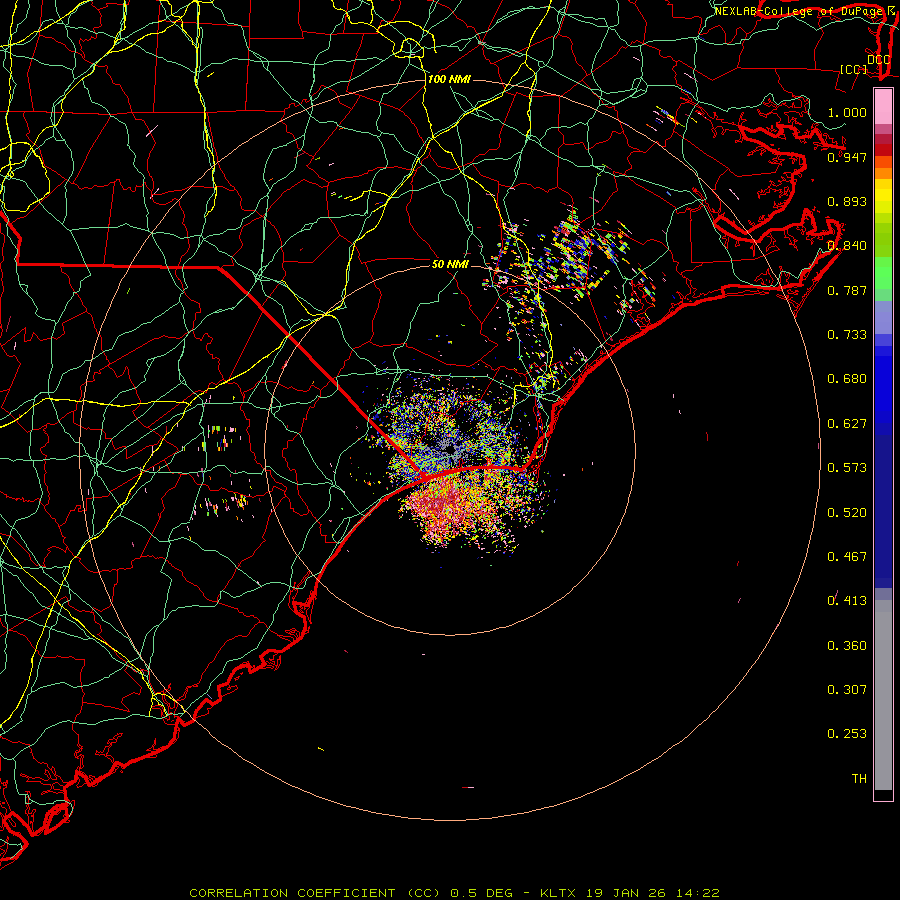
Task: Select the 0.627 color scale value
Action: pos(847,424)
